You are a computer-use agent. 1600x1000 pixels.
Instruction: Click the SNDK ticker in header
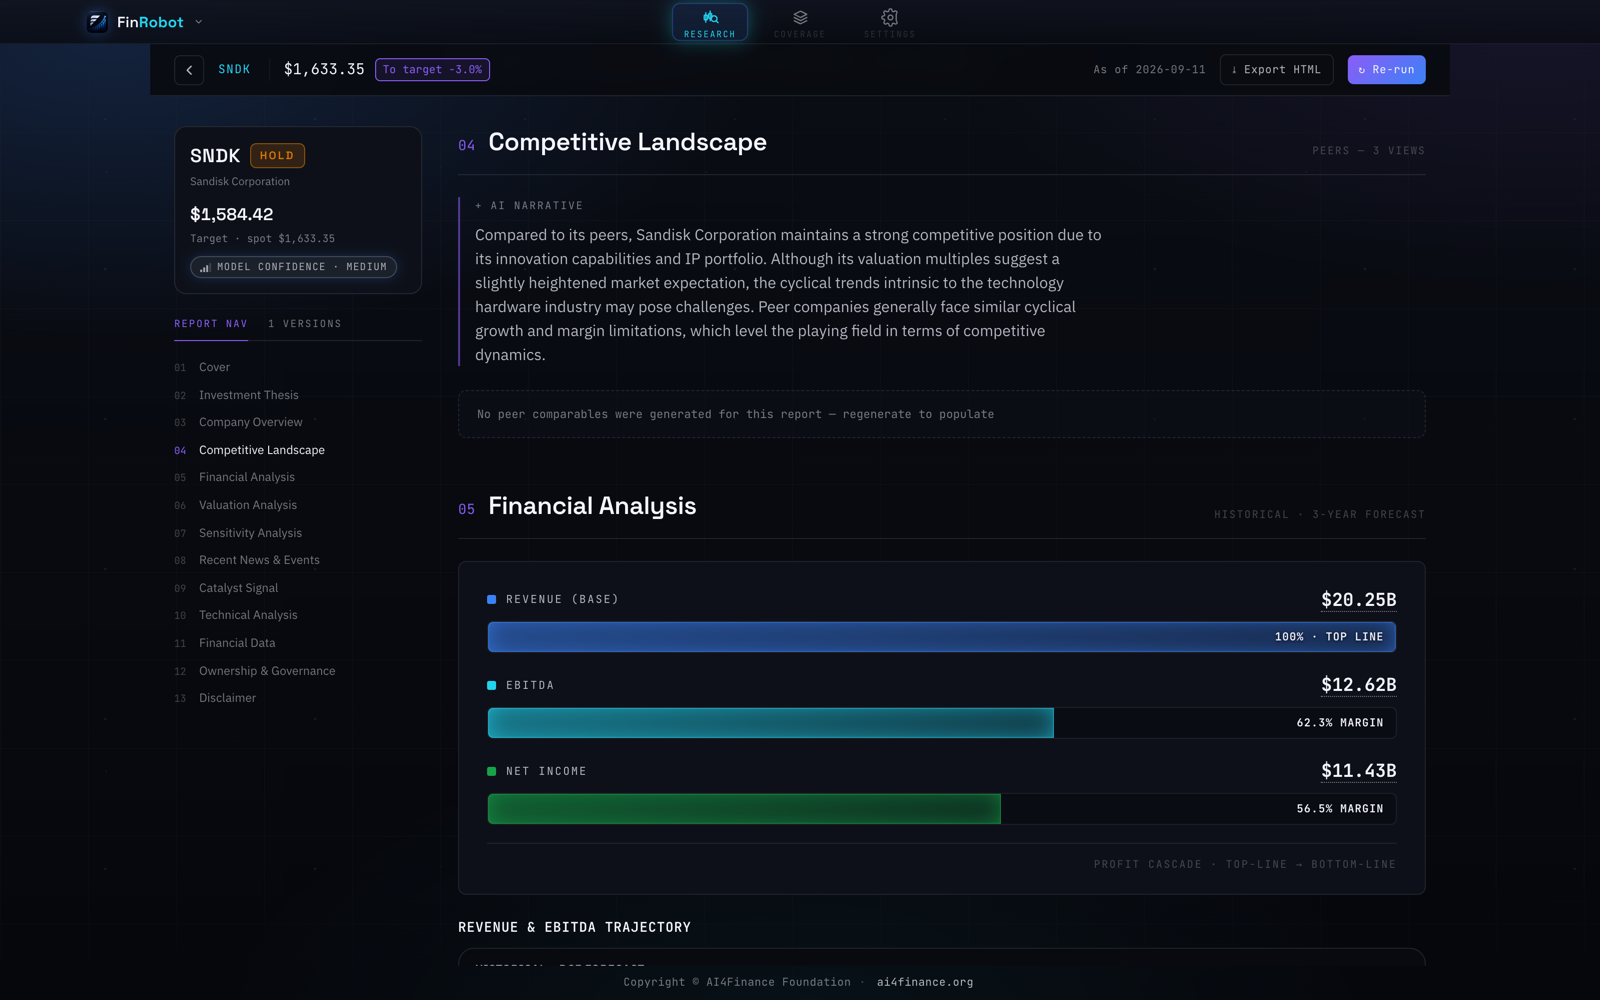234,70
